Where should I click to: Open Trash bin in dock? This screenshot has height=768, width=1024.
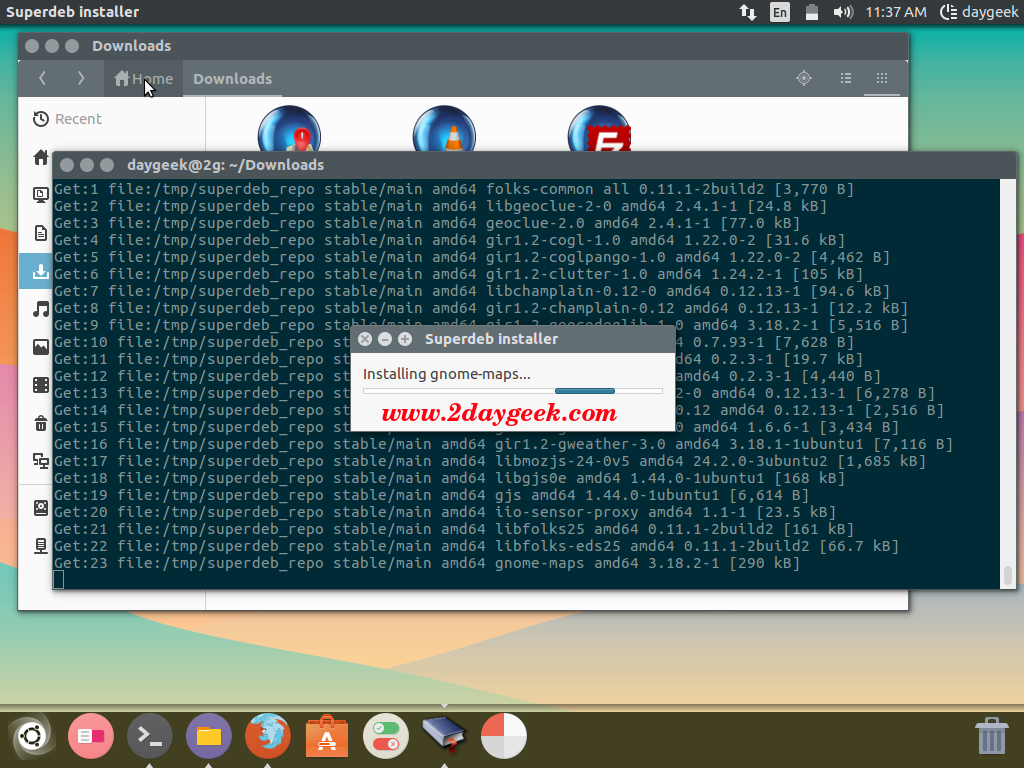tap(991, 736)
